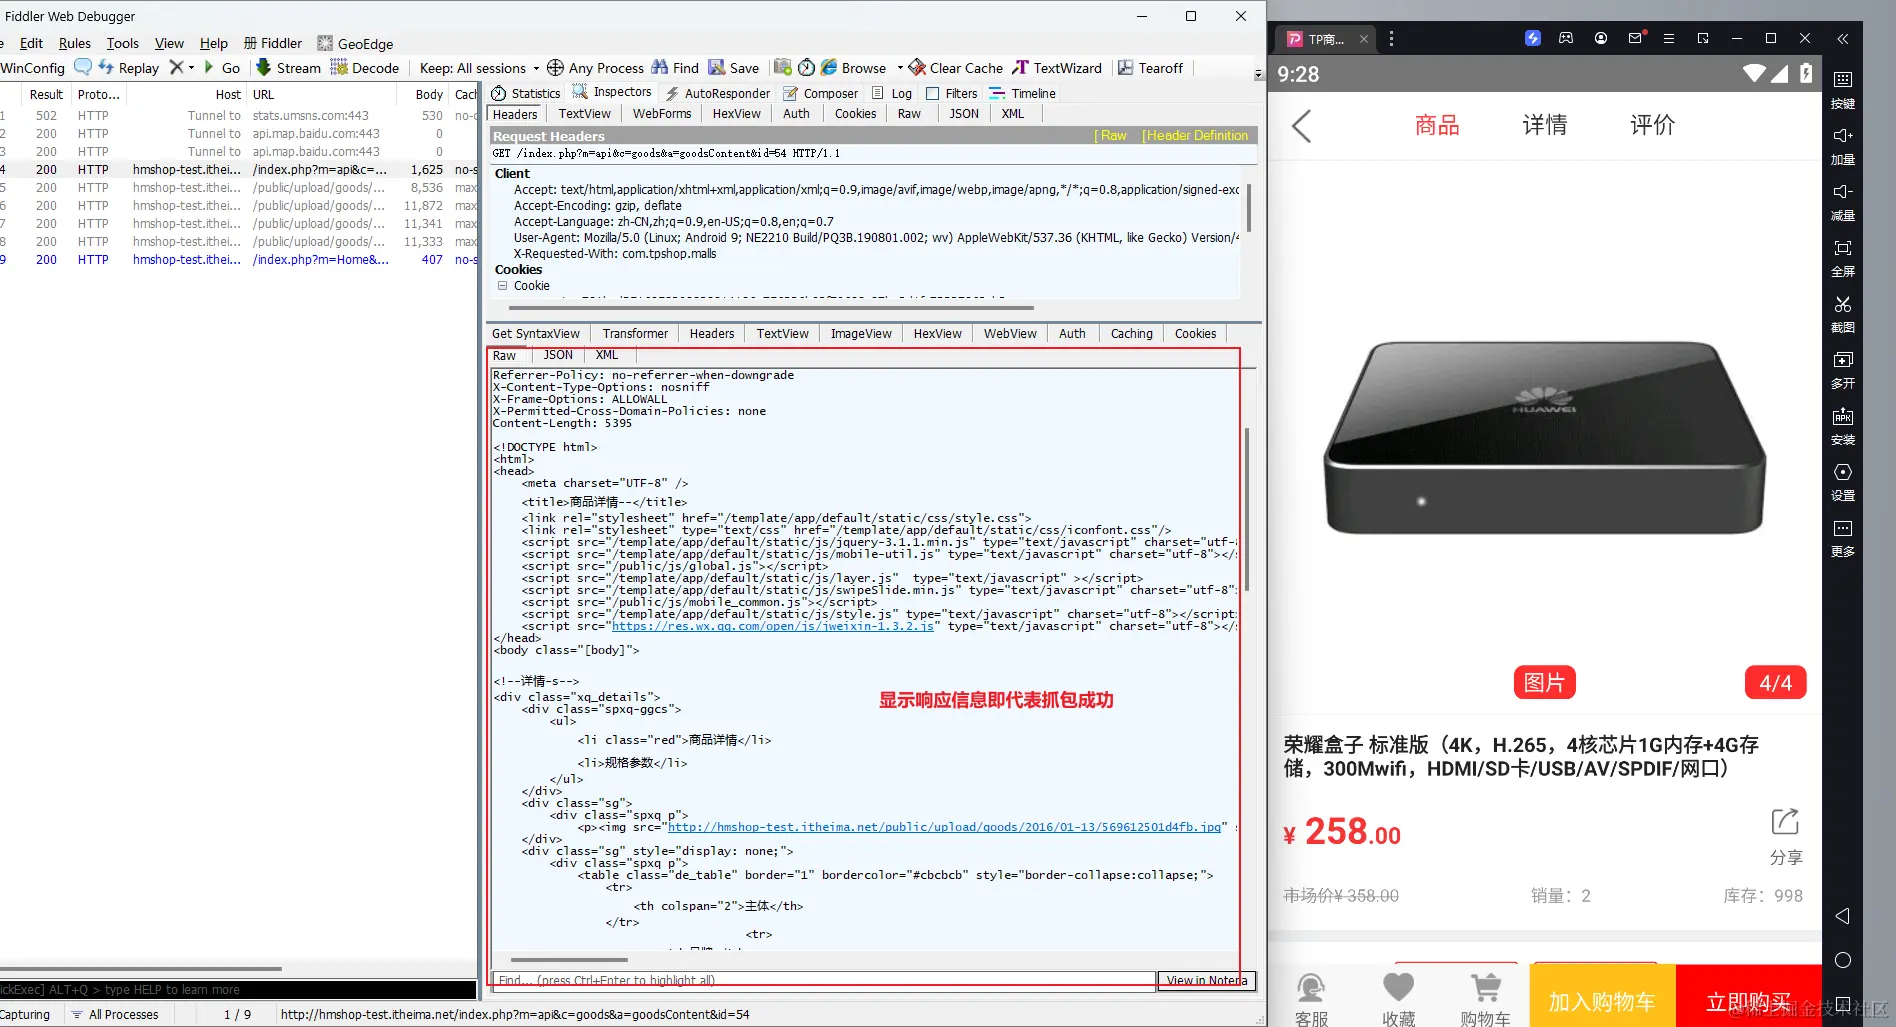The image size is (1896, 1027).
Task: Click the gamepad icon in emulator title bar
Action: (x=1566, y=38)
